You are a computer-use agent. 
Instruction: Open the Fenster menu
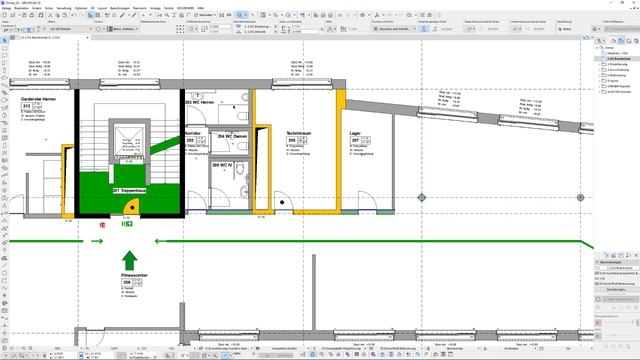tap(169, 8)
